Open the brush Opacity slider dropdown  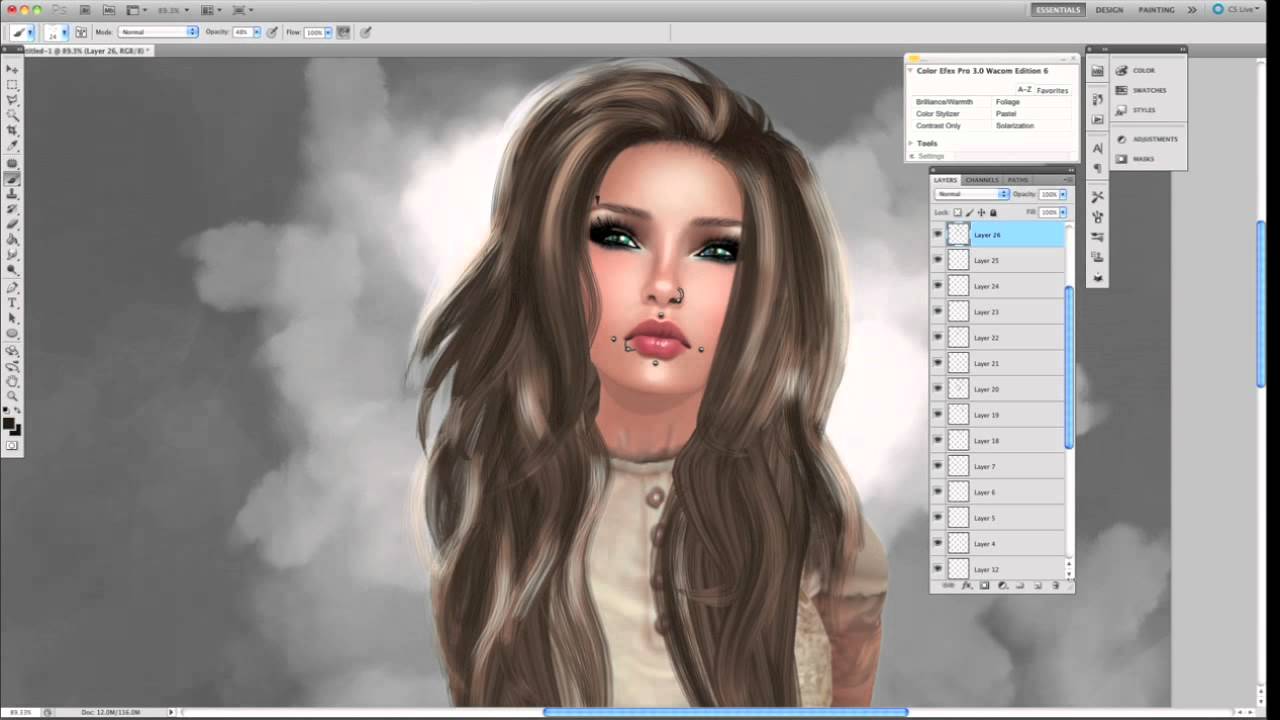257,32
